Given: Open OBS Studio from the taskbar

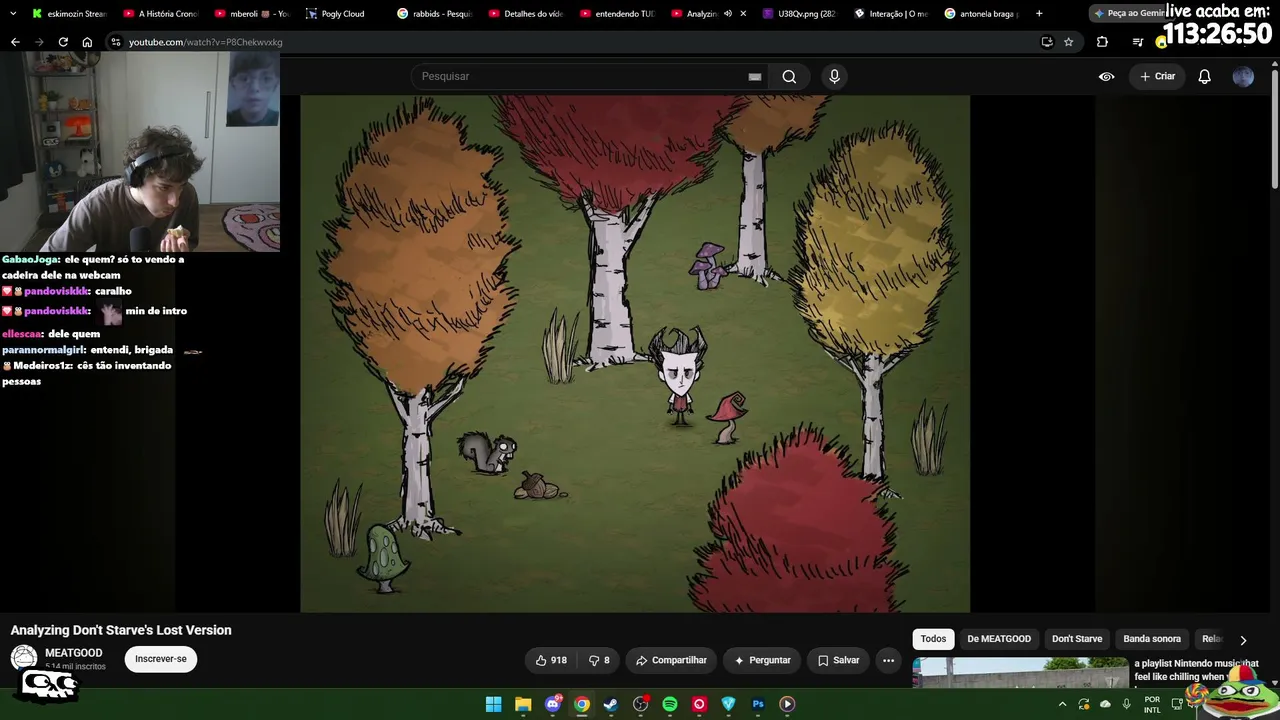Looking at the screenshot, I should click(x=641, y=704).
